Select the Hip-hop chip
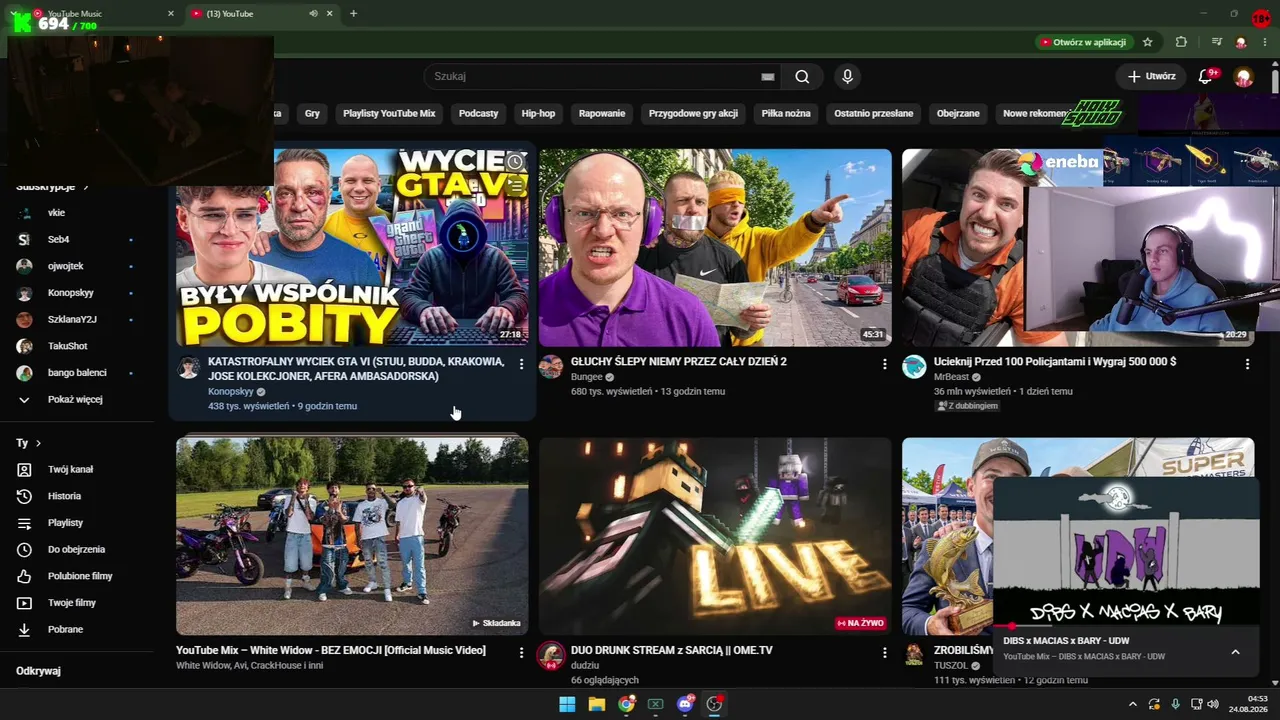 pyautogui.click(x=538, y=113)
